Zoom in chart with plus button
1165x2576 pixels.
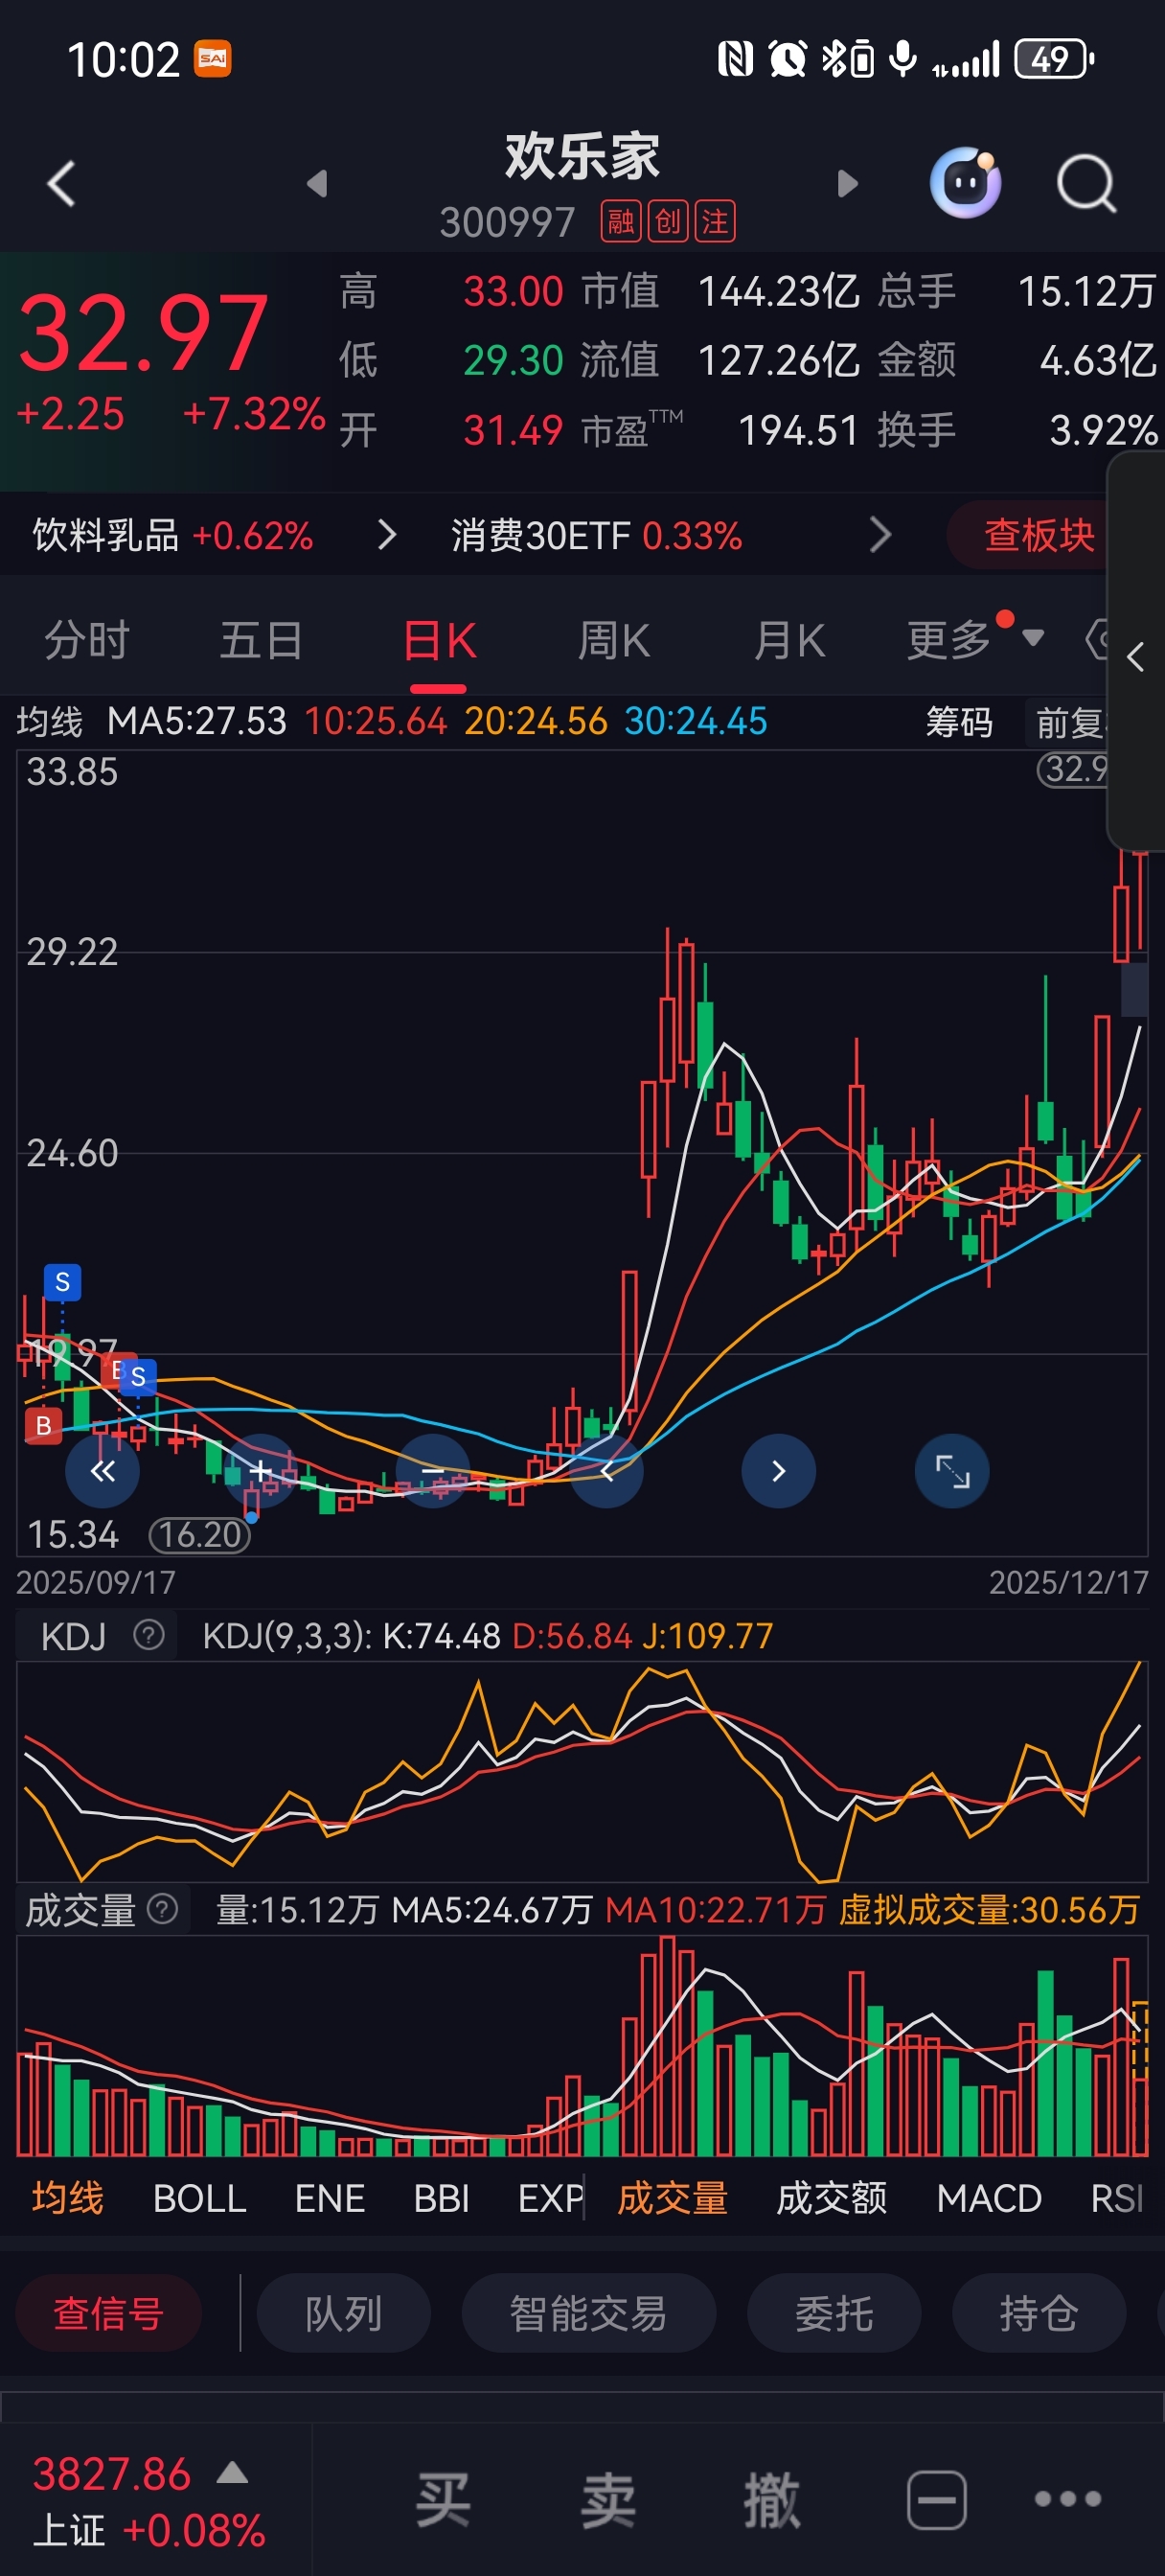(x=260, y=1471)
